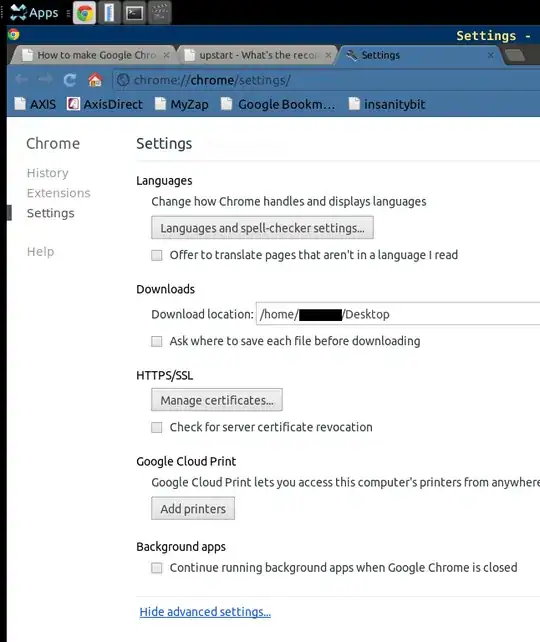Image resolution: width=540 pixels, height=642 pixels.
Task: Focus the chrome://chrome/settings/ address bar
Action: tap(327, 80)
